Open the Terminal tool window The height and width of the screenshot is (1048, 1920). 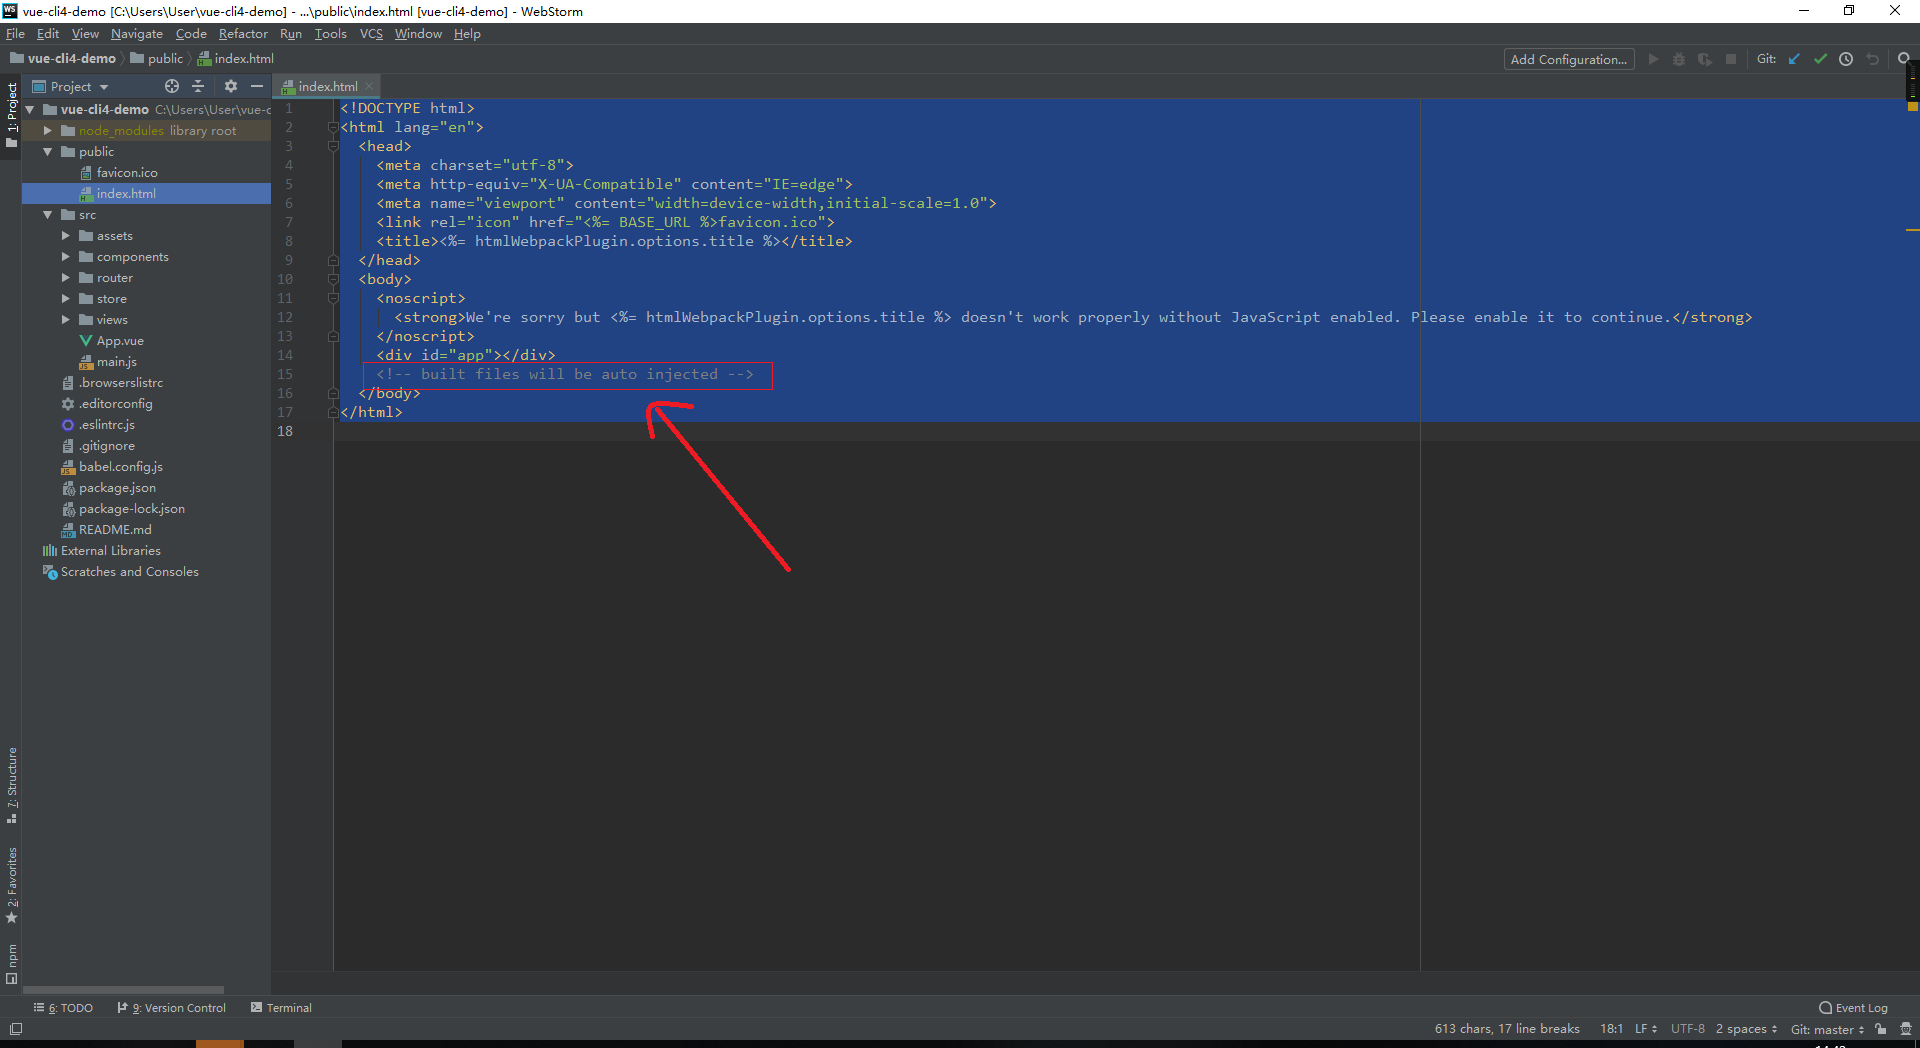click(281, 1008)
